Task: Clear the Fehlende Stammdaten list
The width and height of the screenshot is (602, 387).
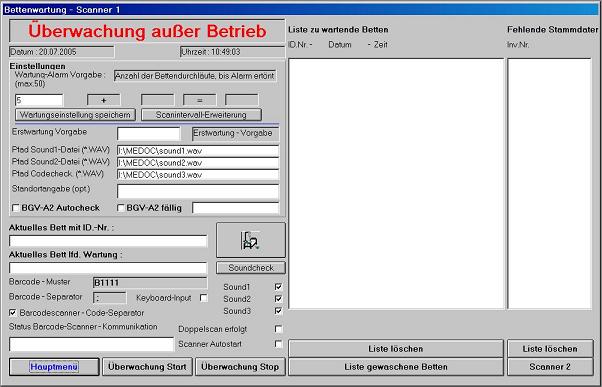Action: [x=550, y=349]
